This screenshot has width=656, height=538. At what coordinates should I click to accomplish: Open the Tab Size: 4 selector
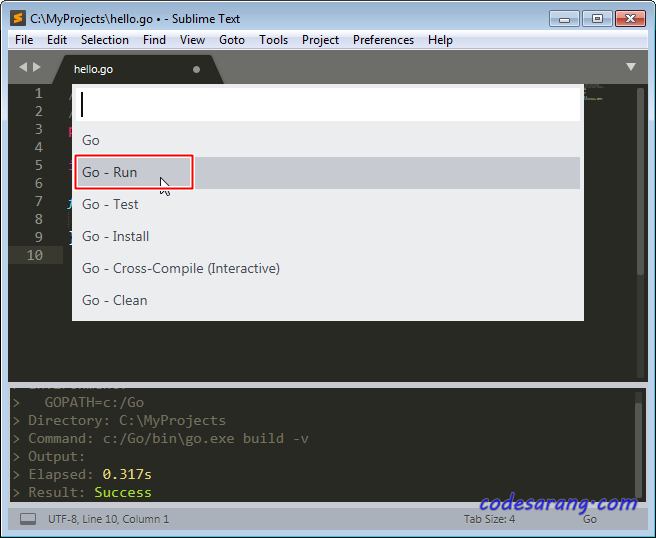point(489,519)
